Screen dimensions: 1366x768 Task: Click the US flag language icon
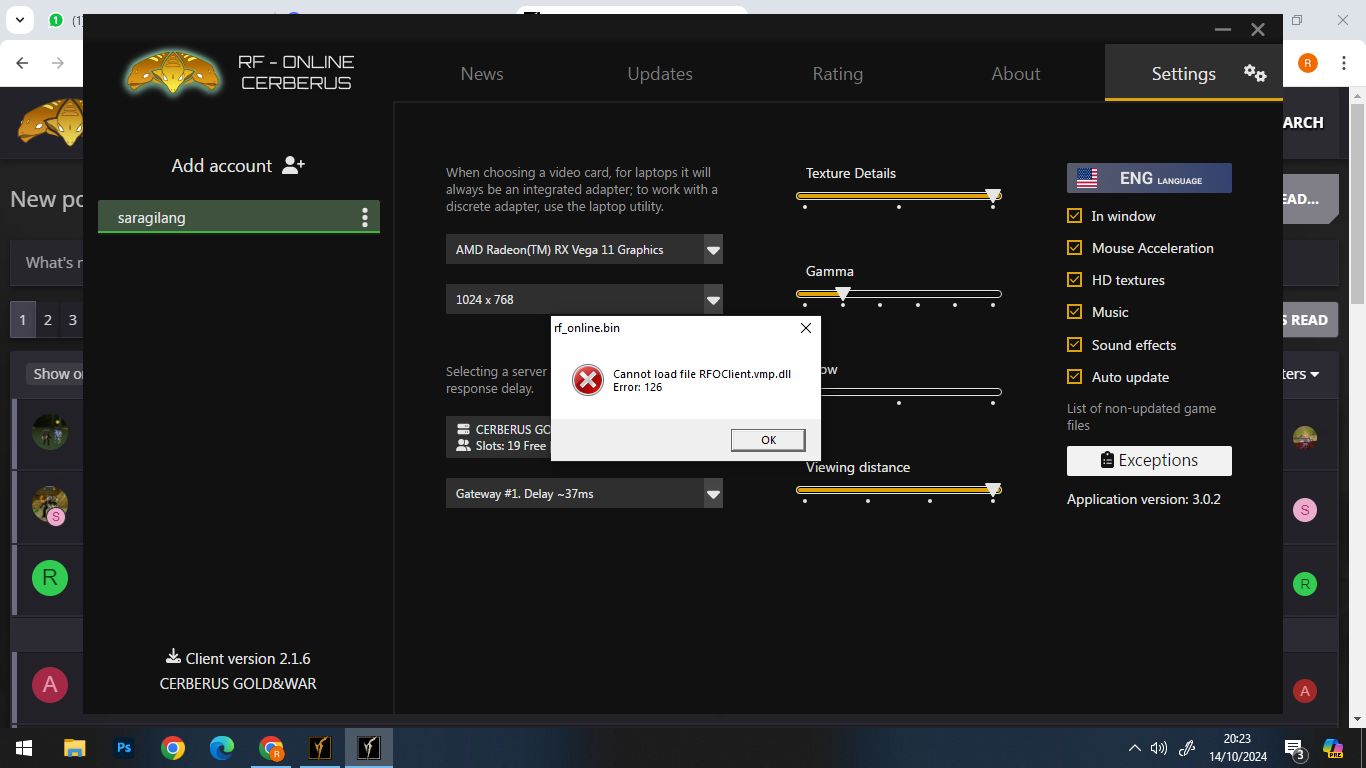[x=1087, y=178]
